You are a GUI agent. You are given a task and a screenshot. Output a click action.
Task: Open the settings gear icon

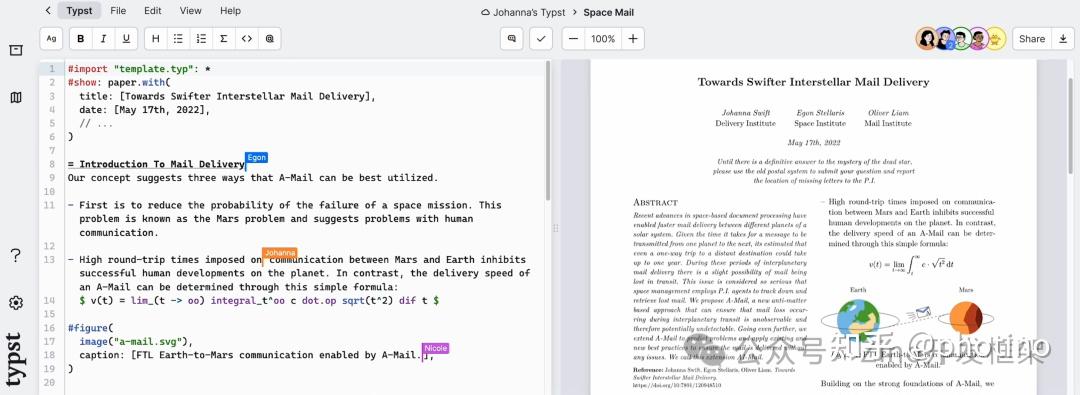point(16,303)
